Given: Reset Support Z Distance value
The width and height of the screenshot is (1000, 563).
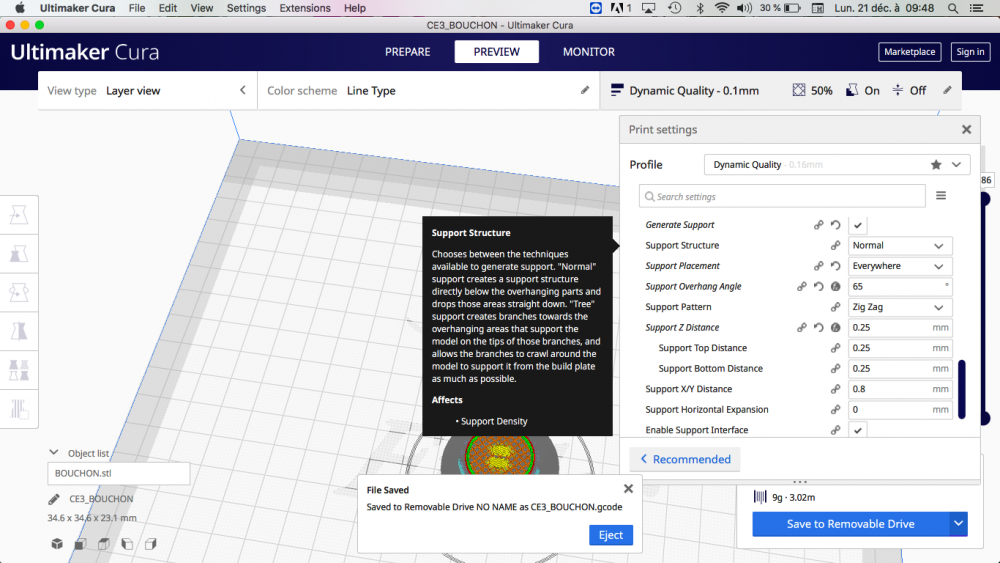Looking at the screenshot, I should [x=818, y=327].
